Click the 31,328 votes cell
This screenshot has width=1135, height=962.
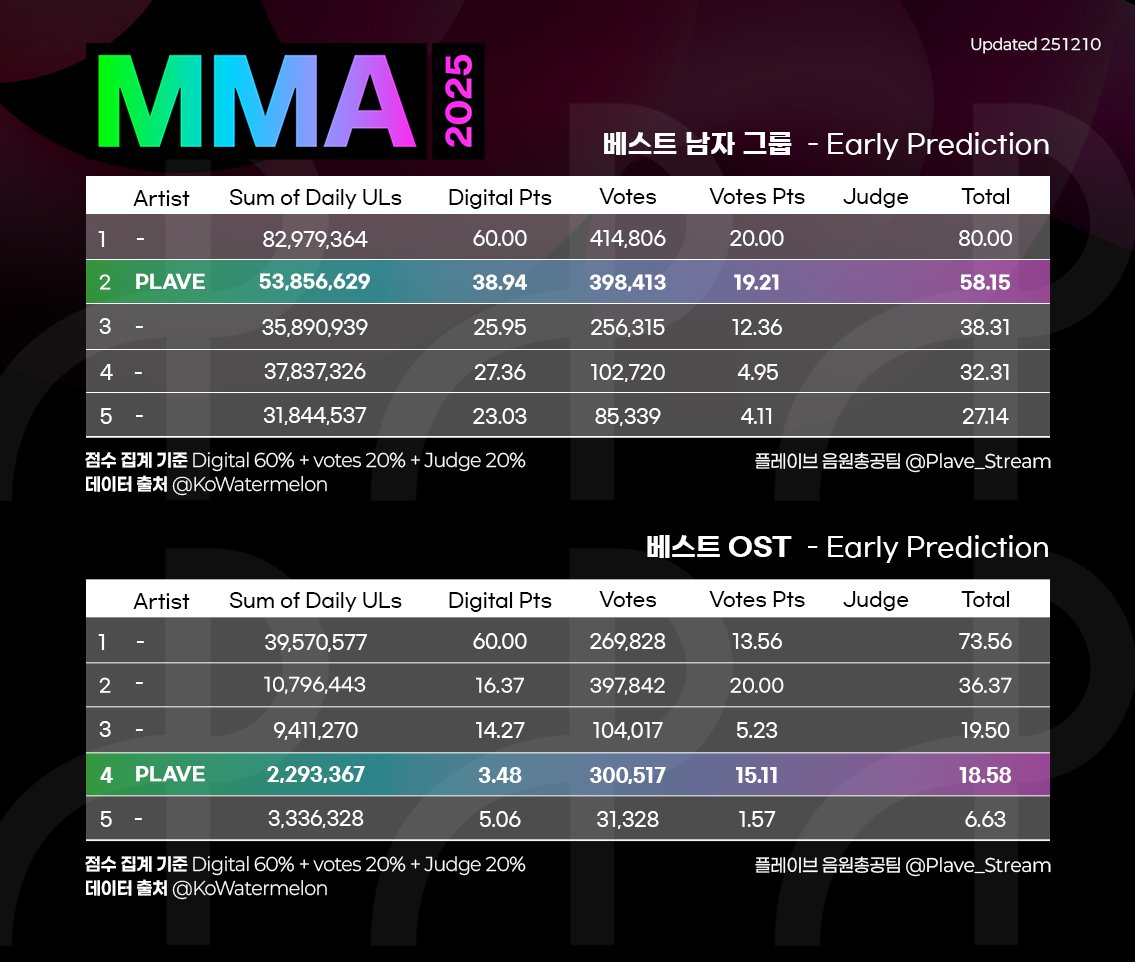628,819
